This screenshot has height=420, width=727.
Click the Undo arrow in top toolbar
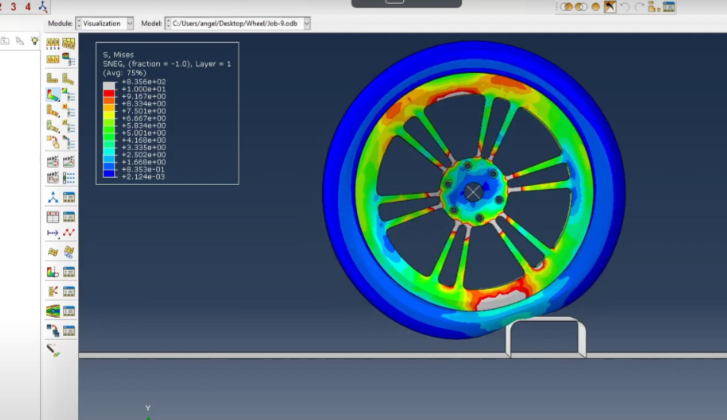[626, 7]
